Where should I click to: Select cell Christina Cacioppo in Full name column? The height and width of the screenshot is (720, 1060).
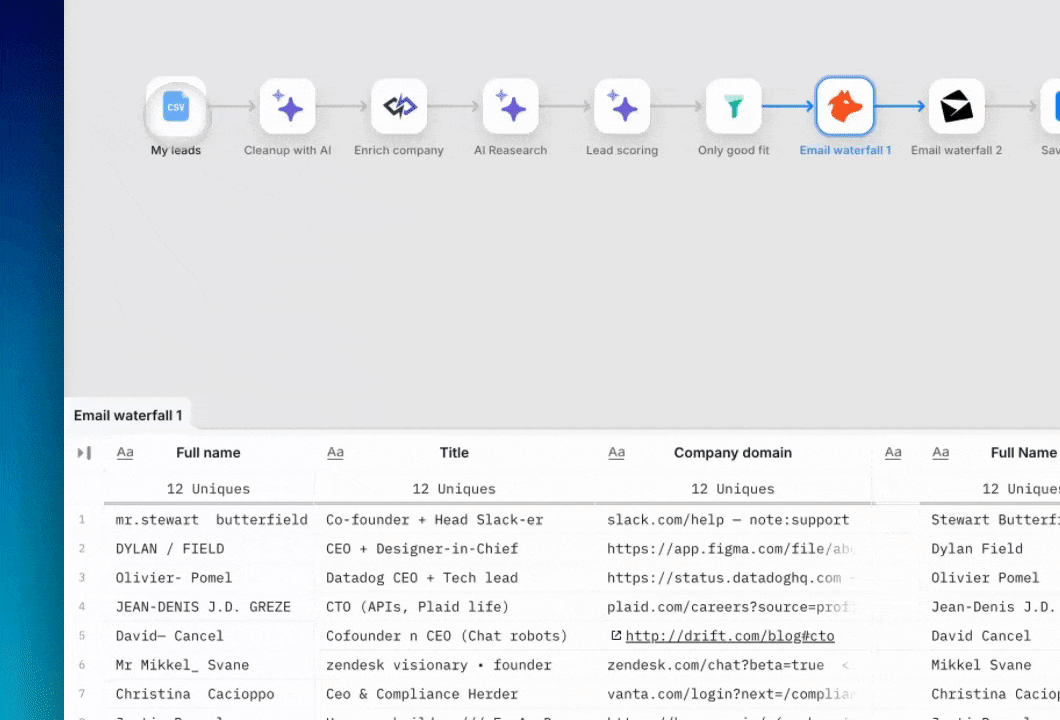[x=211, y=694]
